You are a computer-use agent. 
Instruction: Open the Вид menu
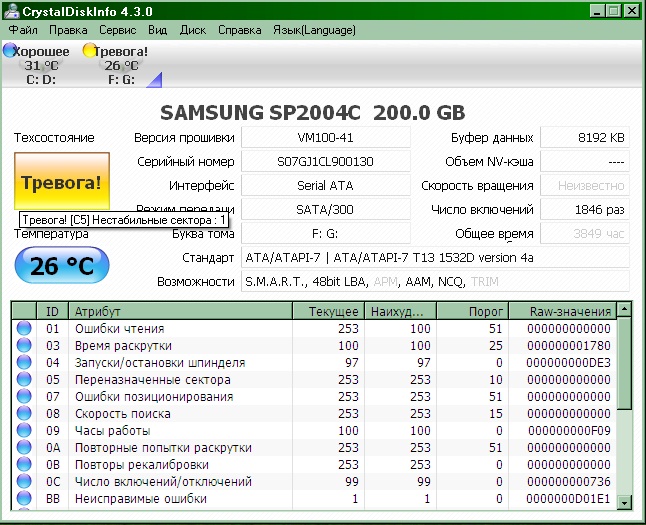coord(157,30)
